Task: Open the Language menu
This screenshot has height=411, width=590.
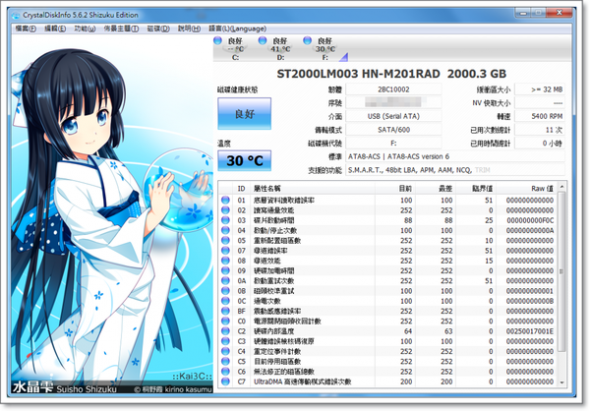Action: [237, 29]
